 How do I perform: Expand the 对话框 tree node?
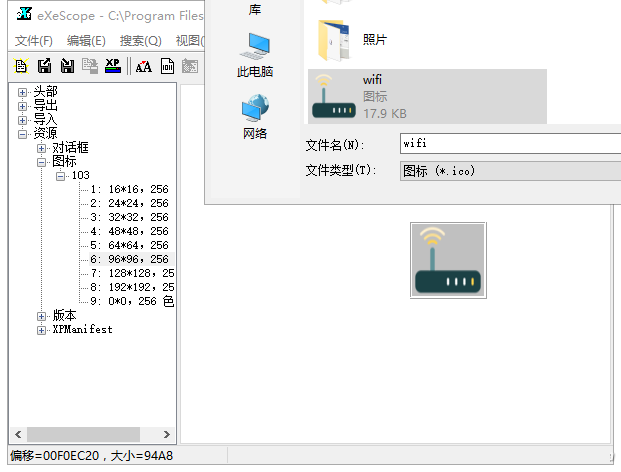click(x=41, y=148)
